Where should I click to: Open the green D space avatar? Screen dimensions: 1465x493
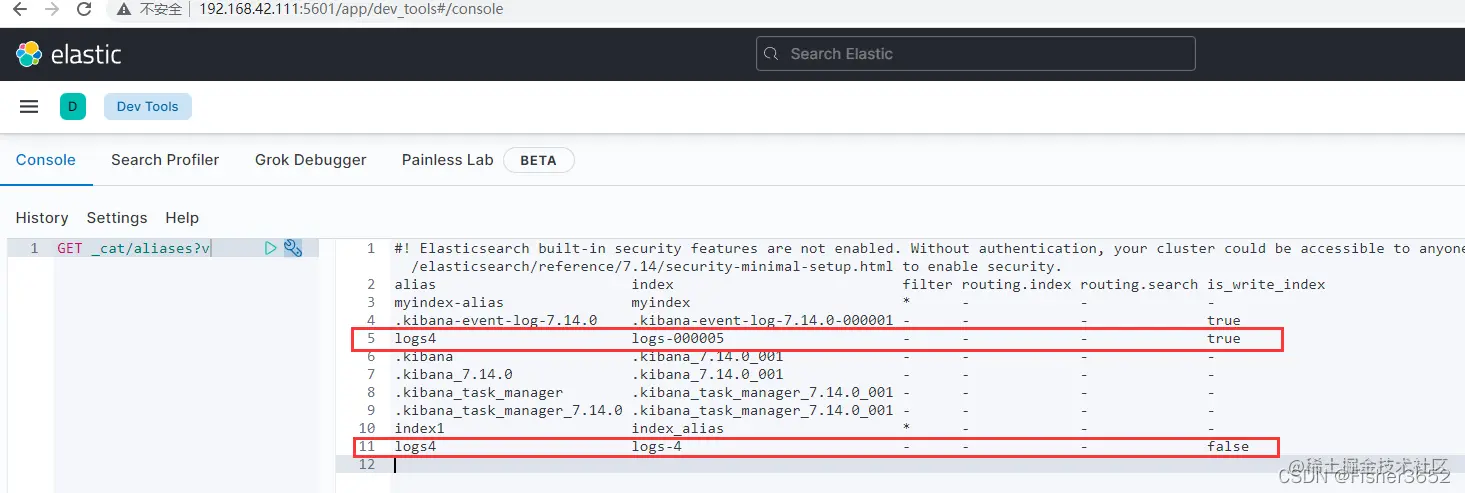pyautogui.click(x=72, y=106)
